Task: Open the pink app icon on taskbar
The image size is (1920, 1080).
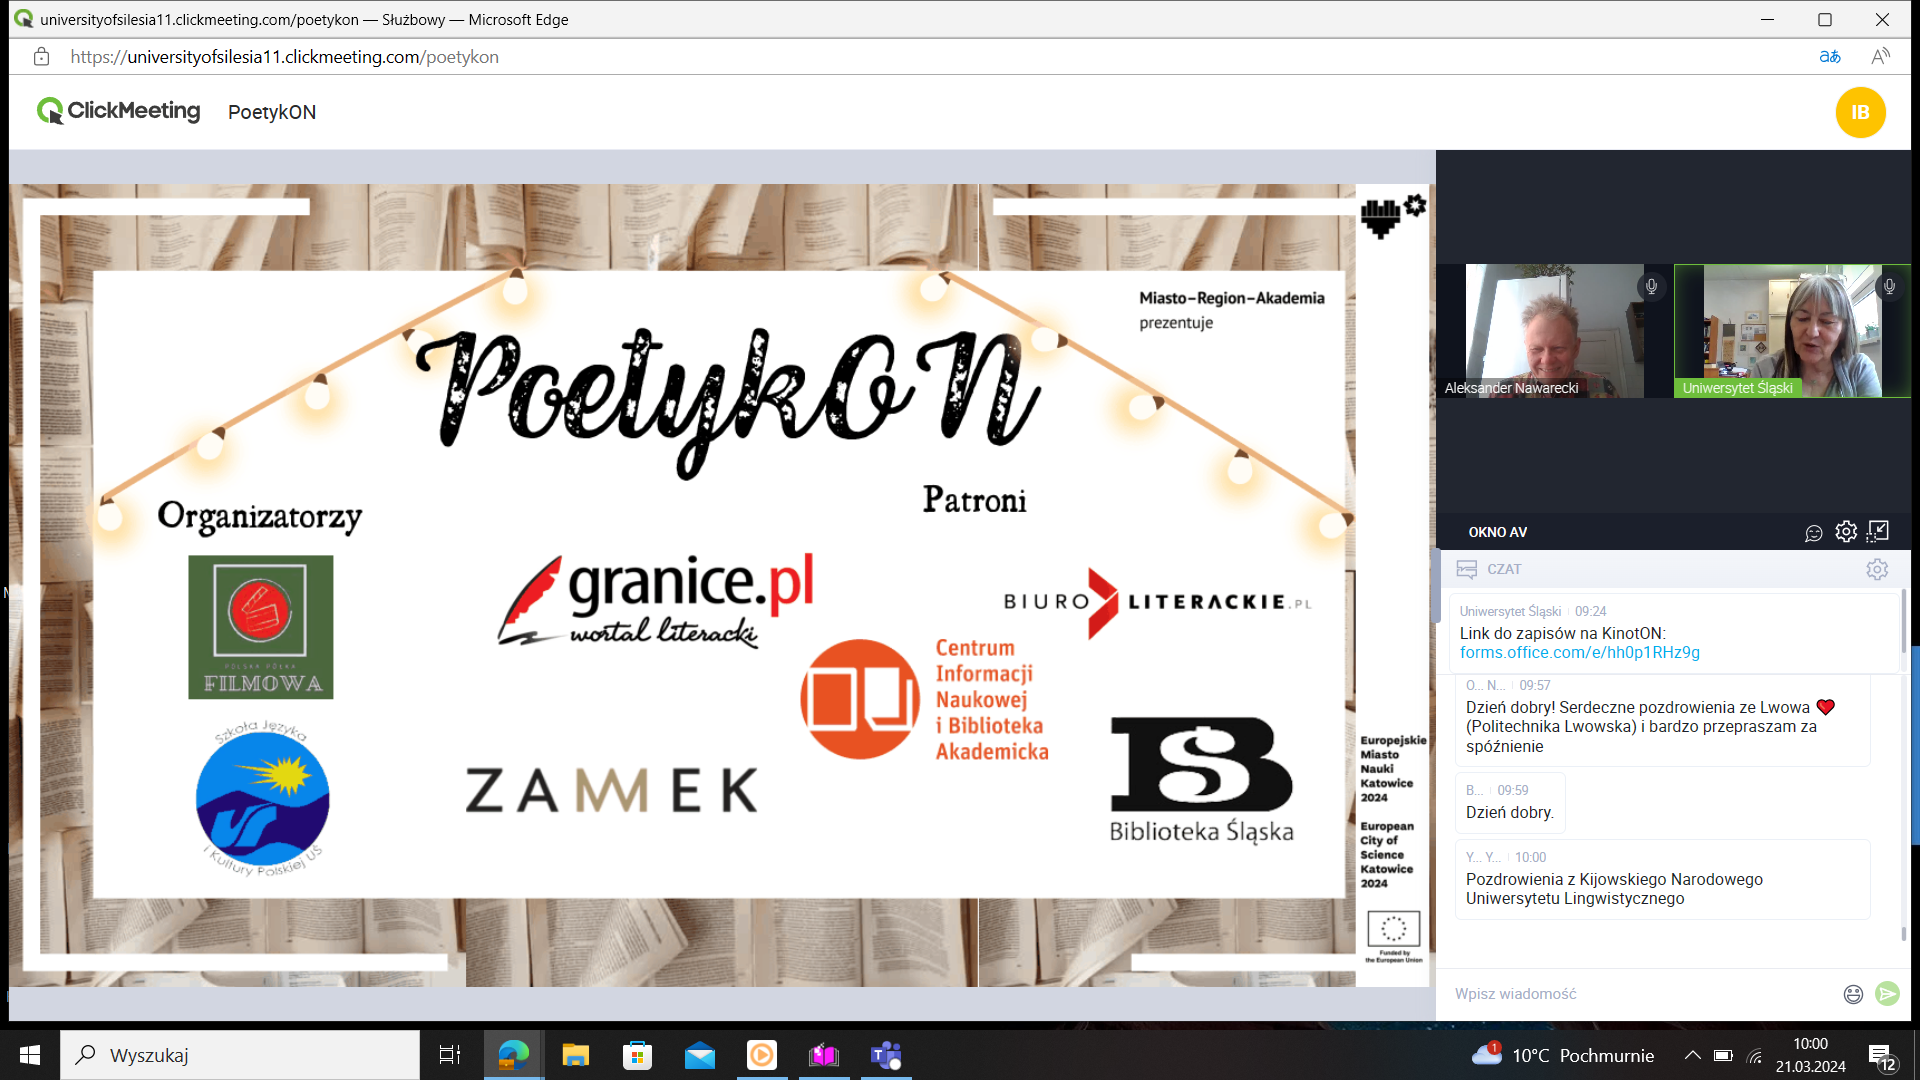Action: pos(824,1055)
